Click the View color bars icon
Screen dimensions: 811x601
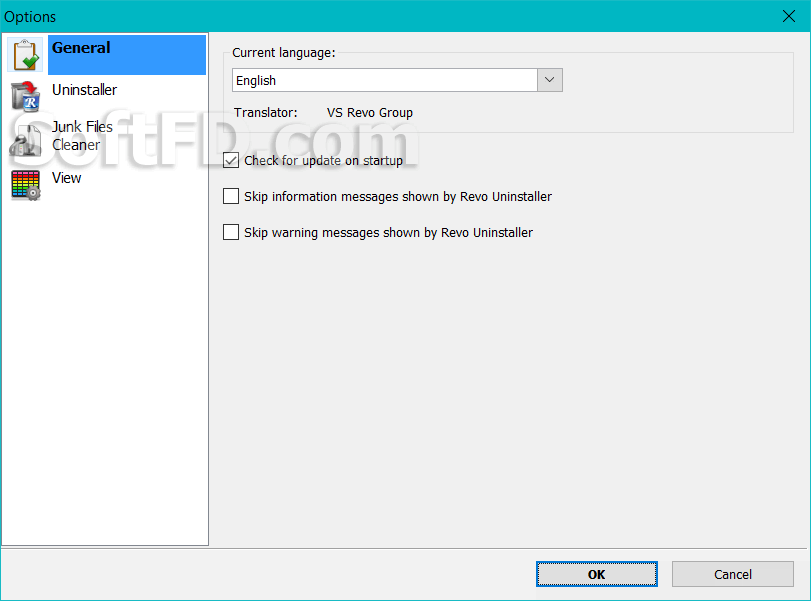(x=25, y=185)
